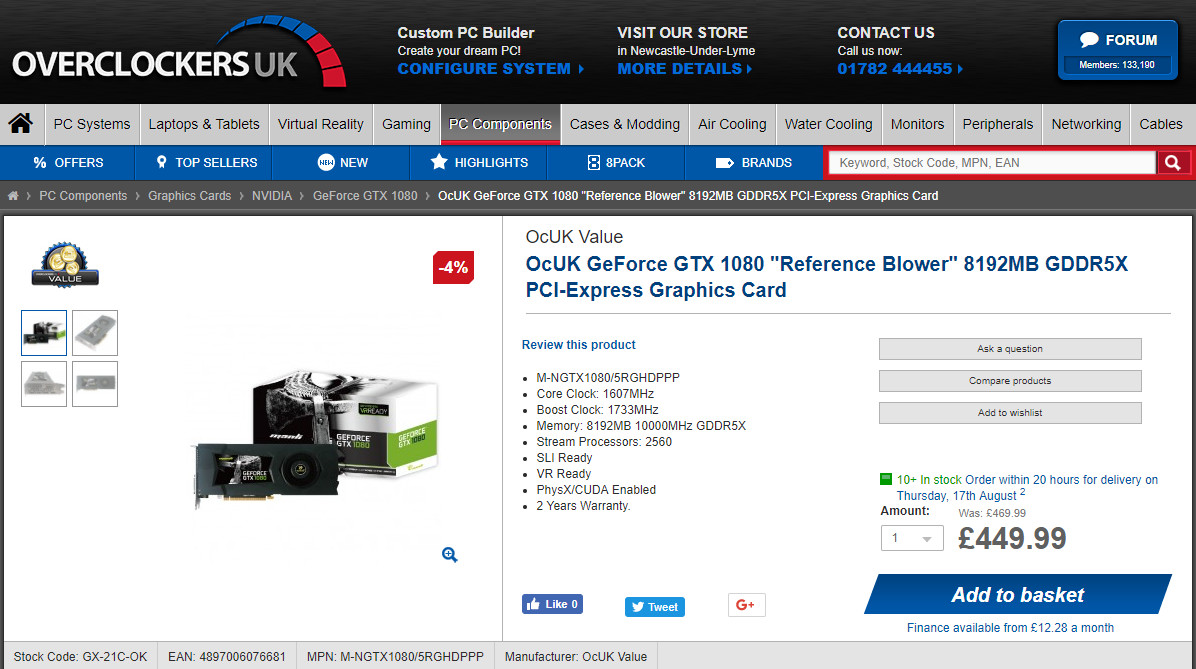Image resolution: width=1196 pixels, height=669 pixels.
Task: Open the quantity amount dropdown
Action: tap(912, 539)
